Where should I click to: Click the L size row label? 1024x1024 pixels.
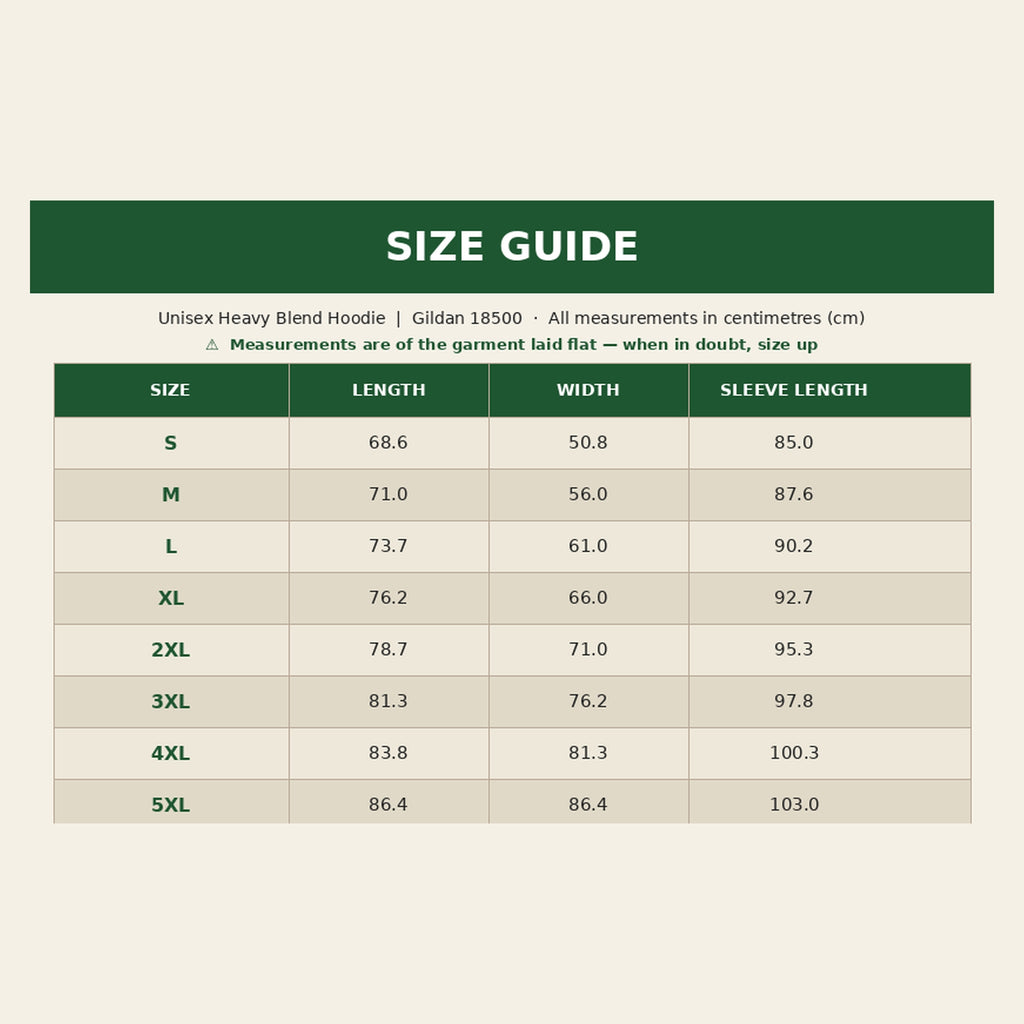pos(170,546)
